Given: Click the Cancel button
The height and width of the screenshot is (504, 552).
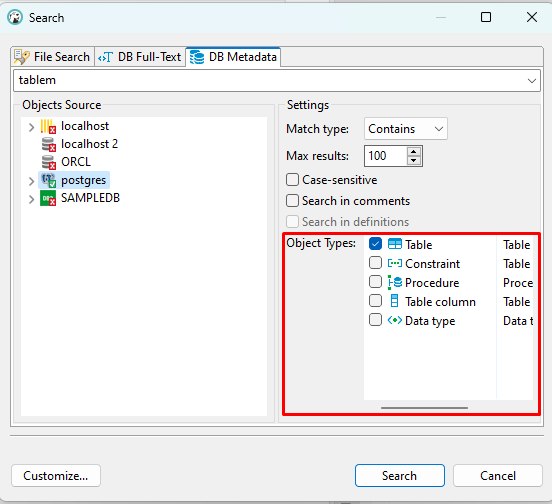Looking at the screenshot, I should pyautogui.click(x=498, y=475).
